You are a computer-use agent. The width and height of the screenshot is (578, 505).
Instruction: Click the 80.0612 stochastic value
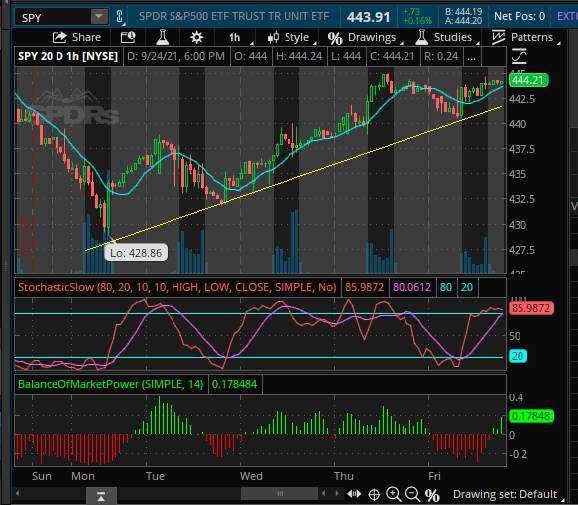[412, 287]
